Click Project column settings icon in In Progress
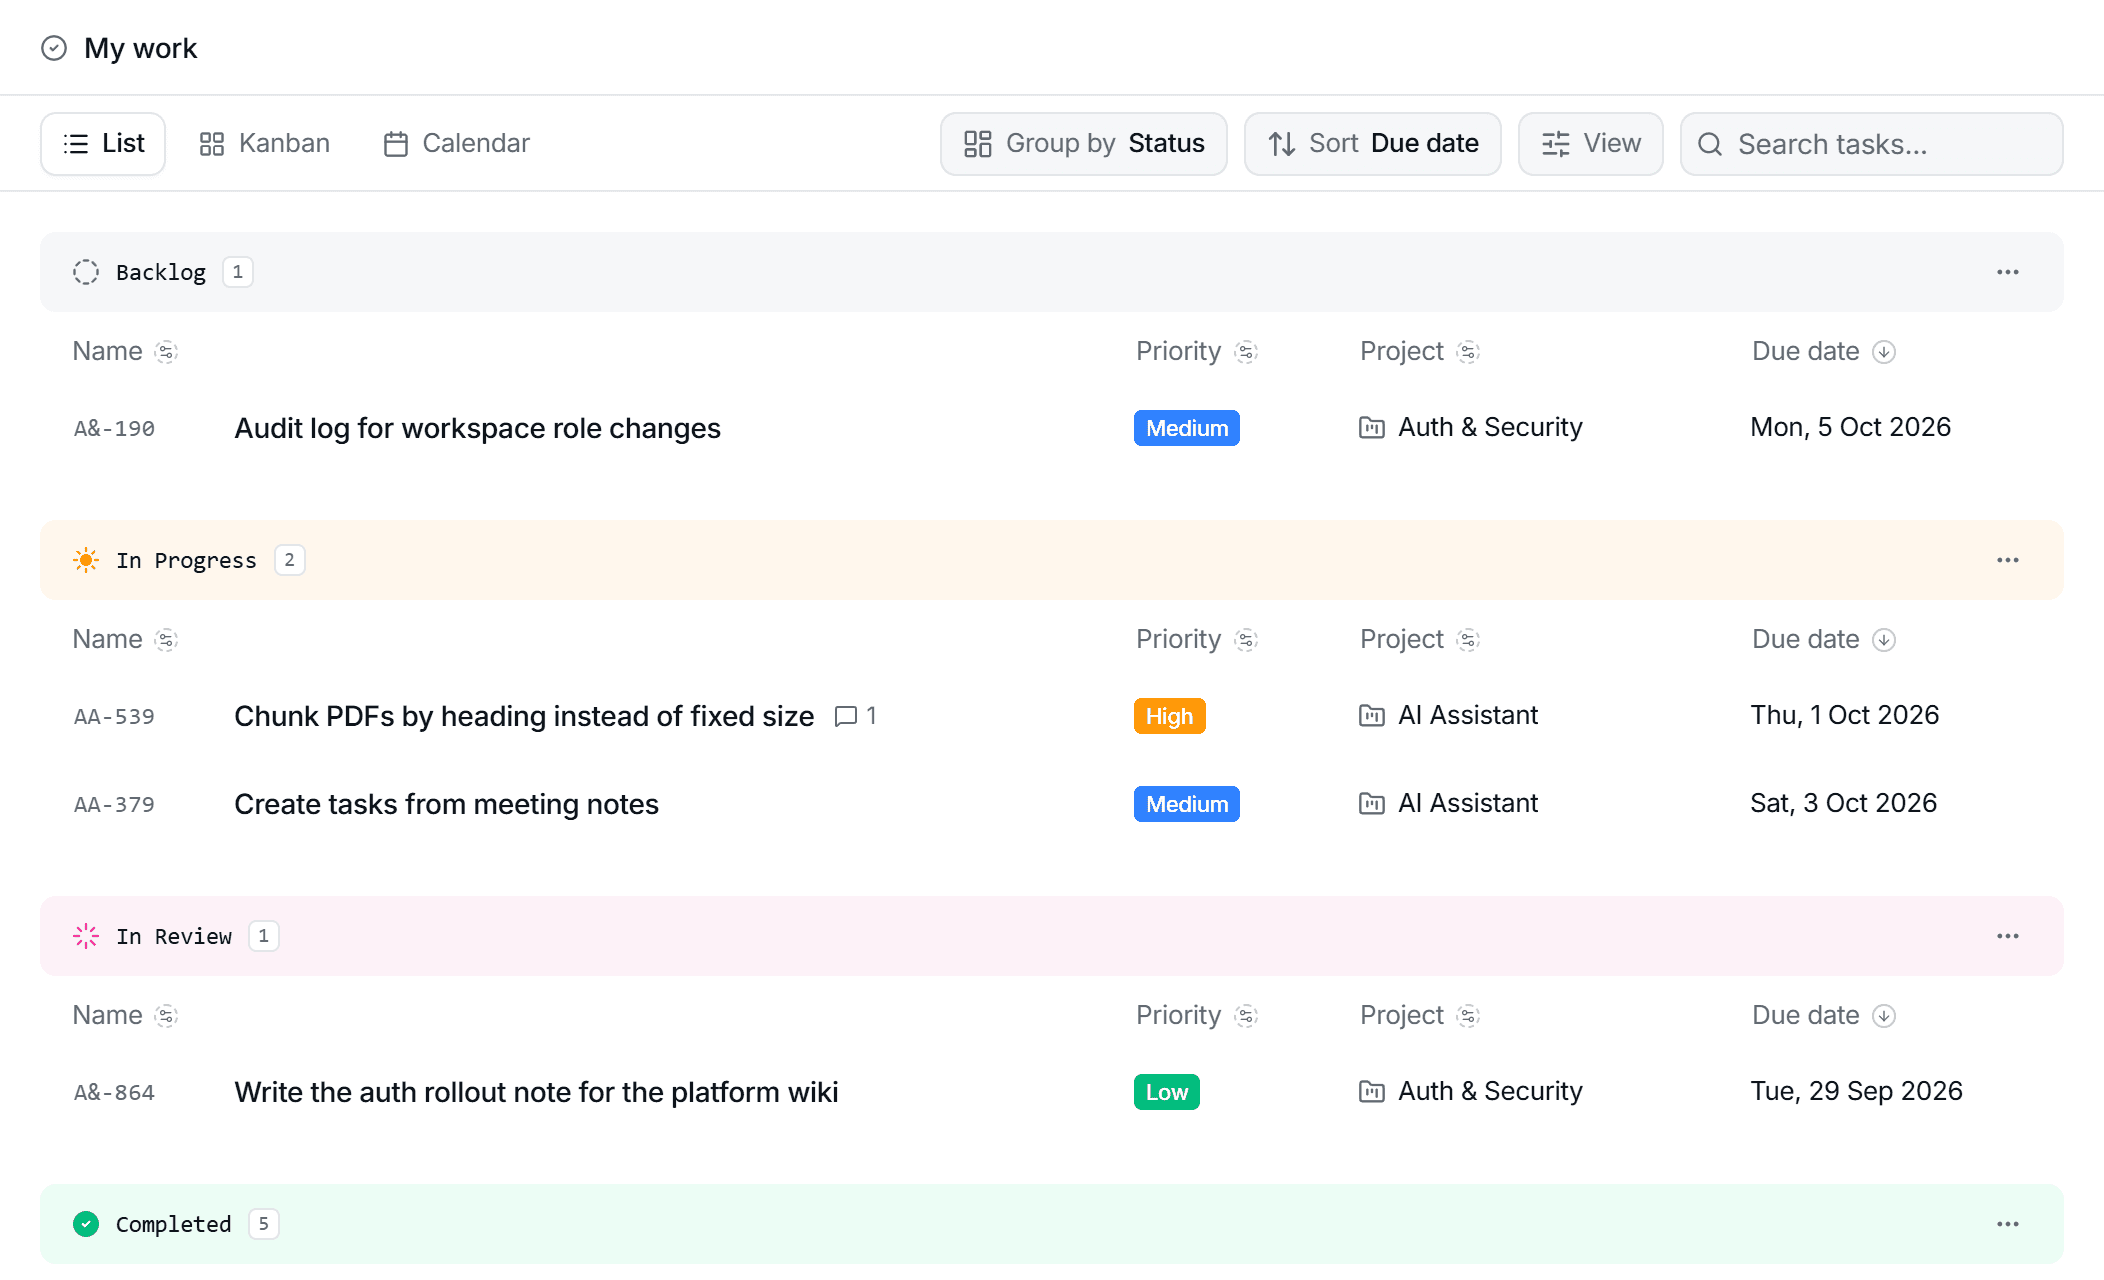2104x1280 pixels. 1468,640
